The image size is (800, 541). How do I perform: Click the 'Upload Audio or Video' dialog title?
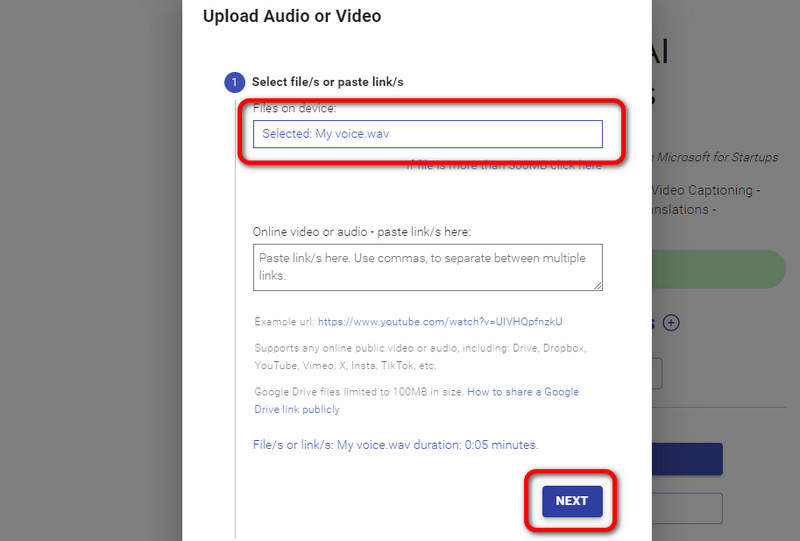point(292,16)
